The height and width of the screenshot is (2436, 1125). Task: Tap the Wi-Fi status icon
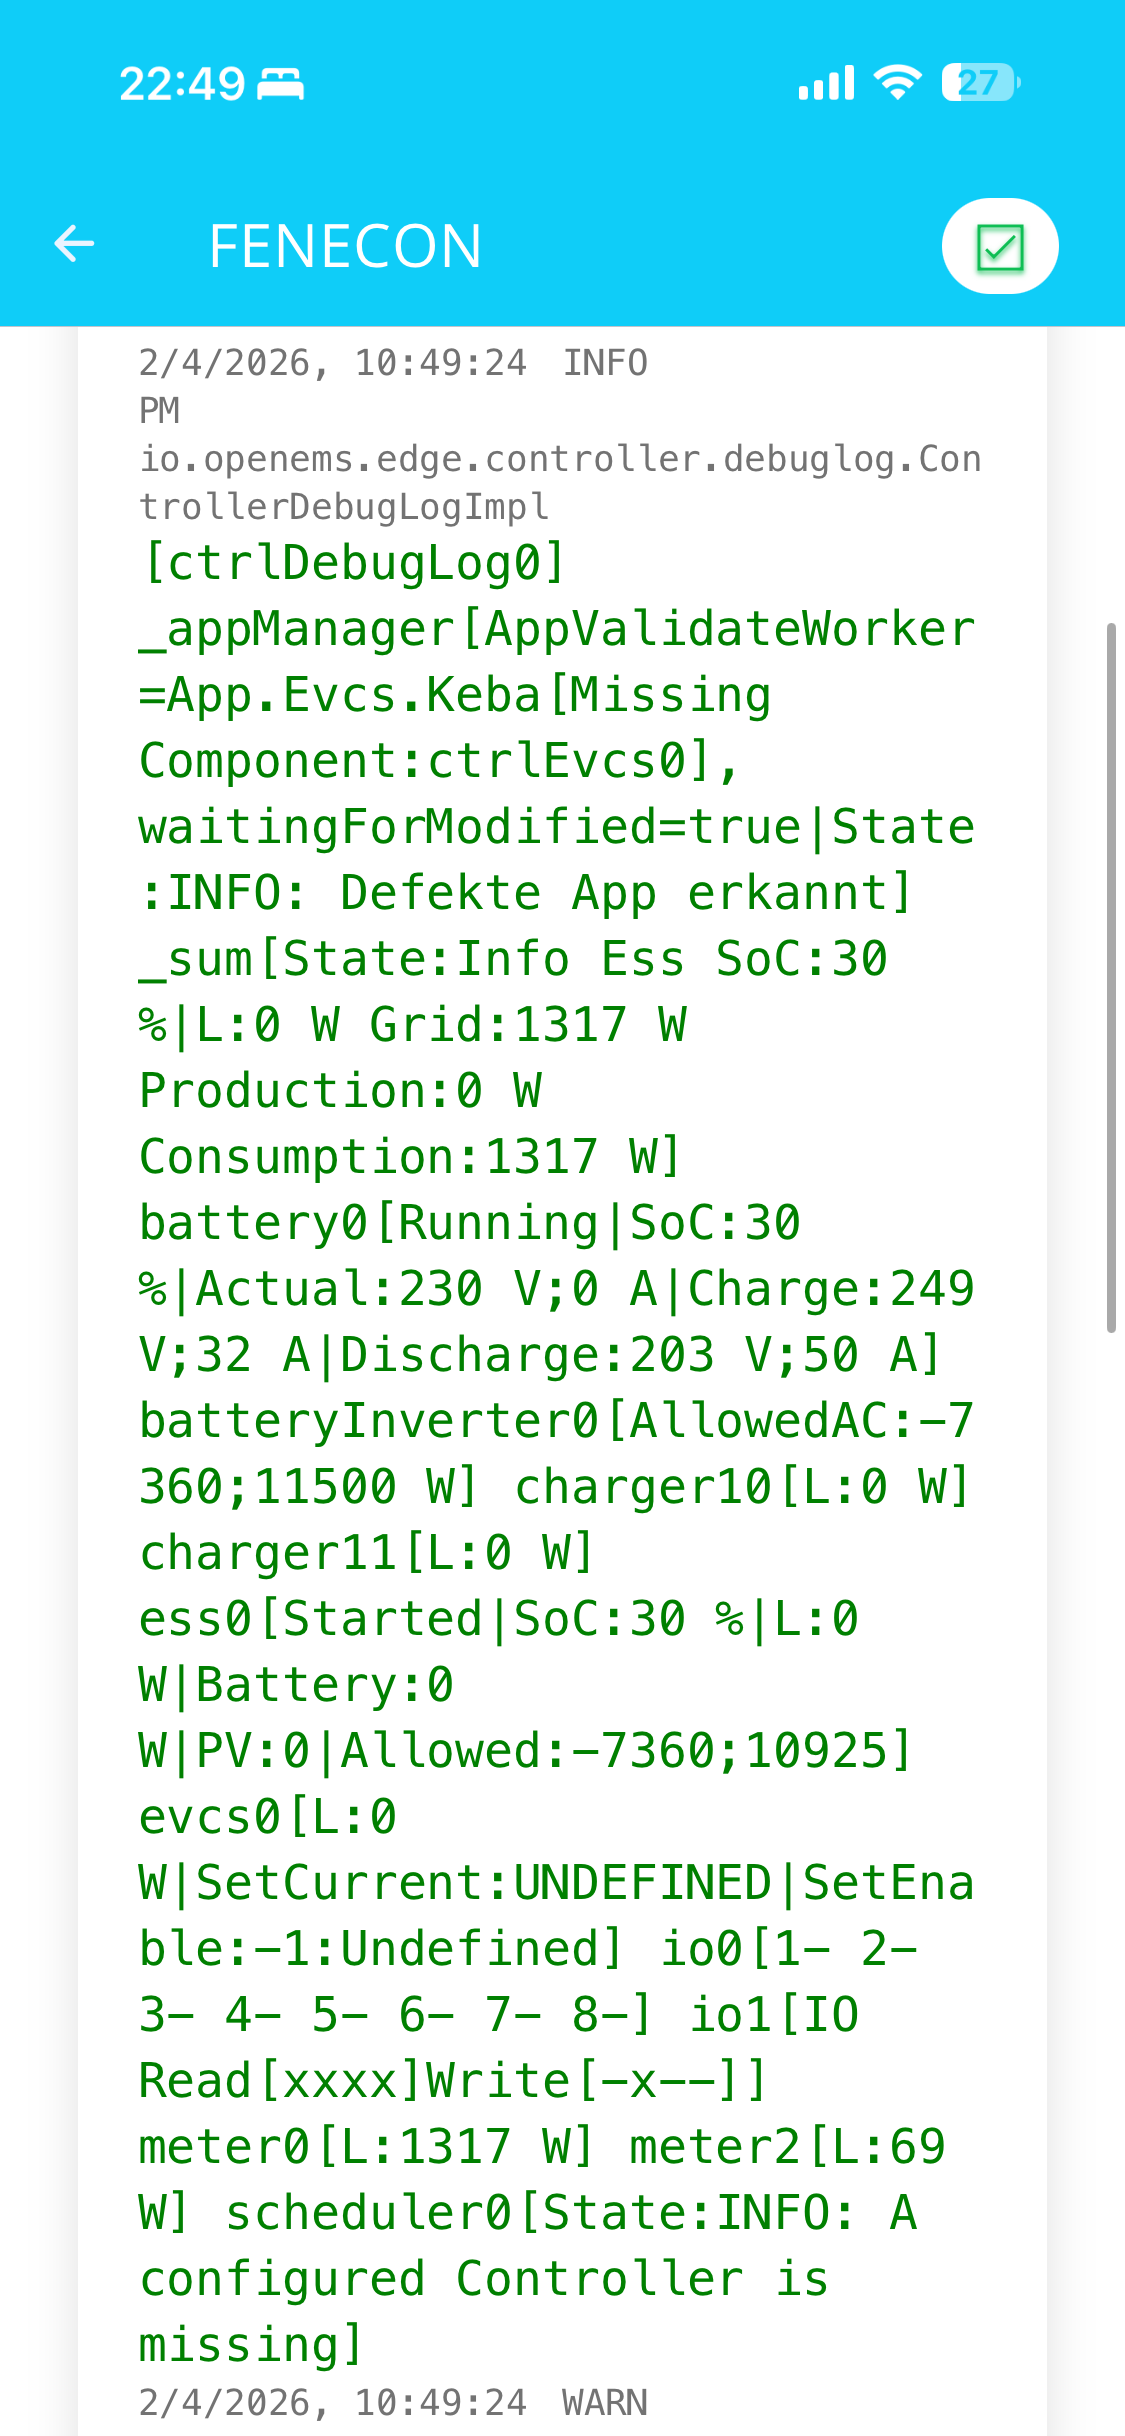[x=897, y=82]
